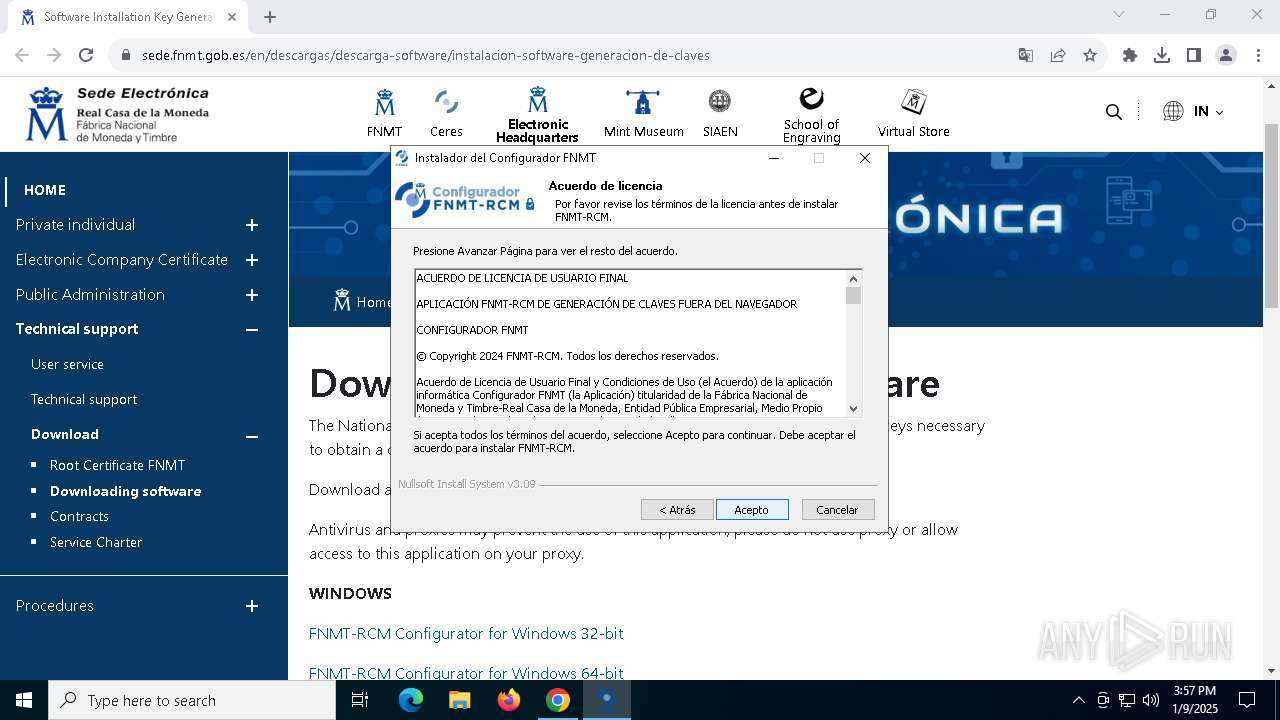This screenshot has height=720, width=1280.
Task: Click FNMT-RCM Configurator for Windows 64-bit link
Action: pos(466,673)
